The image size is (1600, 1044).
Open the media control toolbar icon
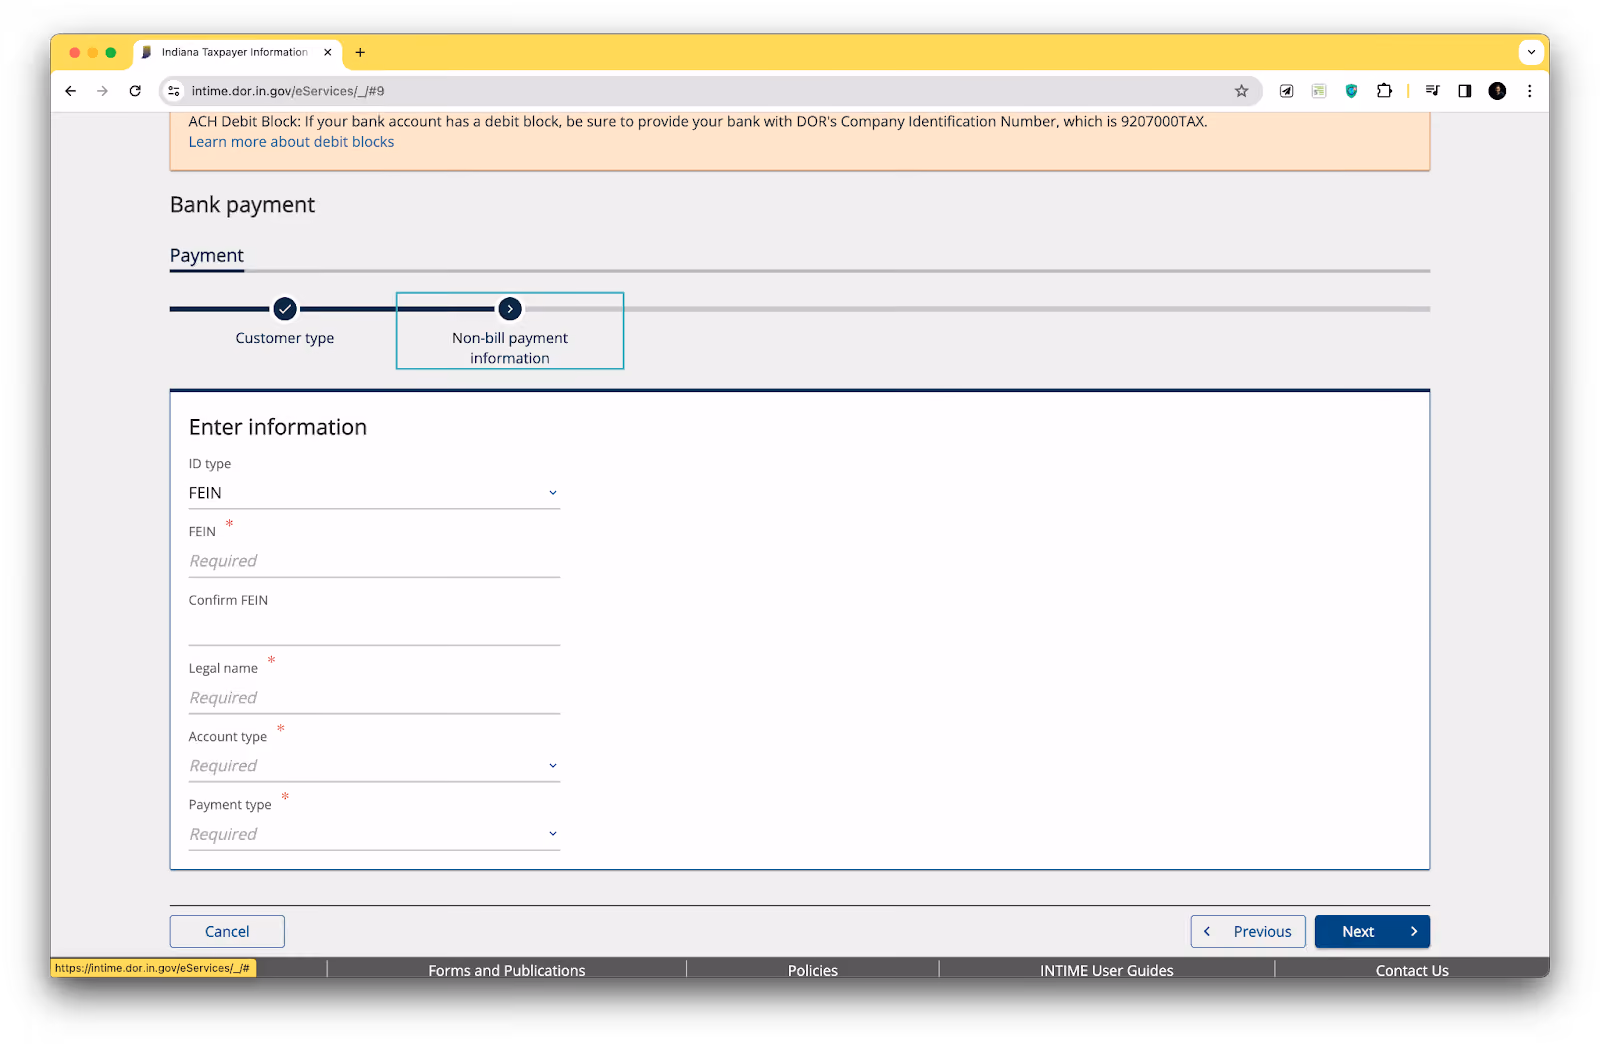coord(1432,91)
